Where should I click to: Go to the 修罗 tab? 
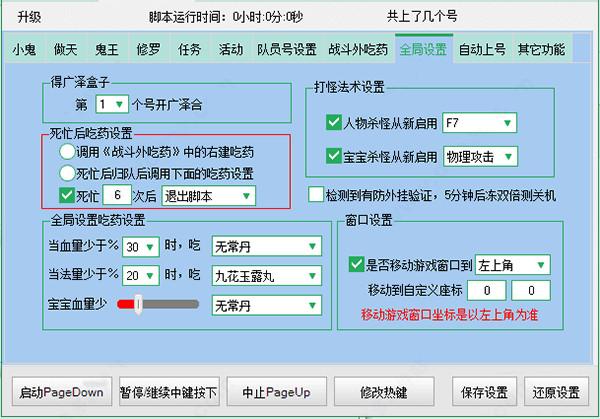tap(148, 49)
